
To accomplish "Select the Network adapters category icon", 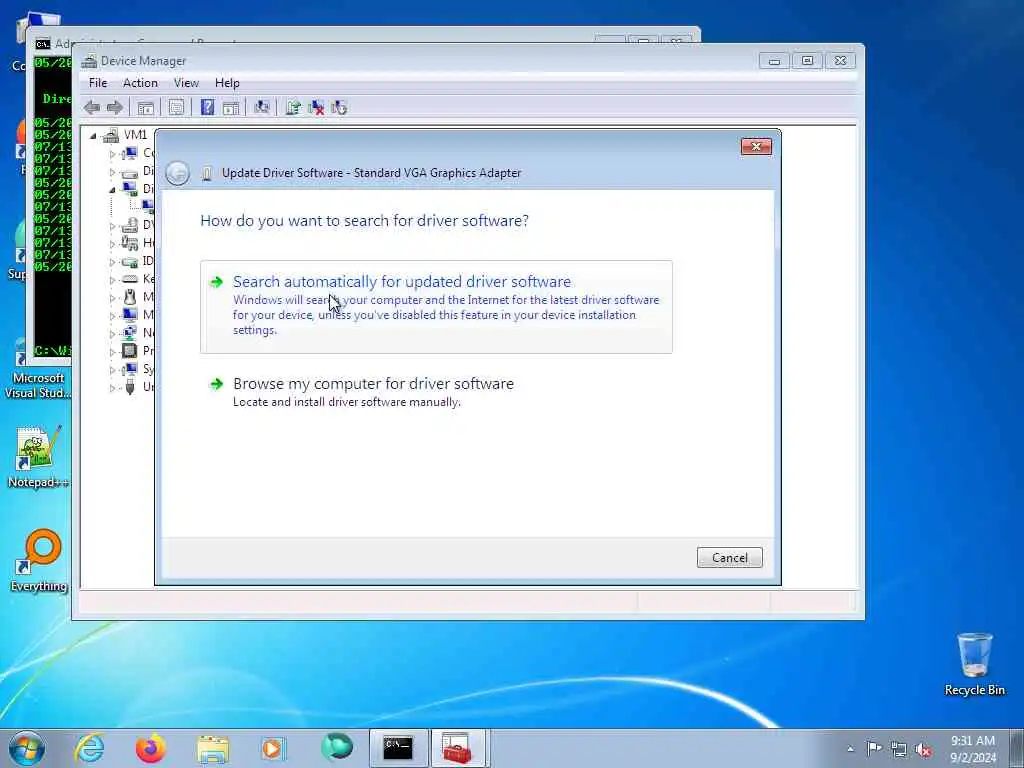I will (130, 332).
